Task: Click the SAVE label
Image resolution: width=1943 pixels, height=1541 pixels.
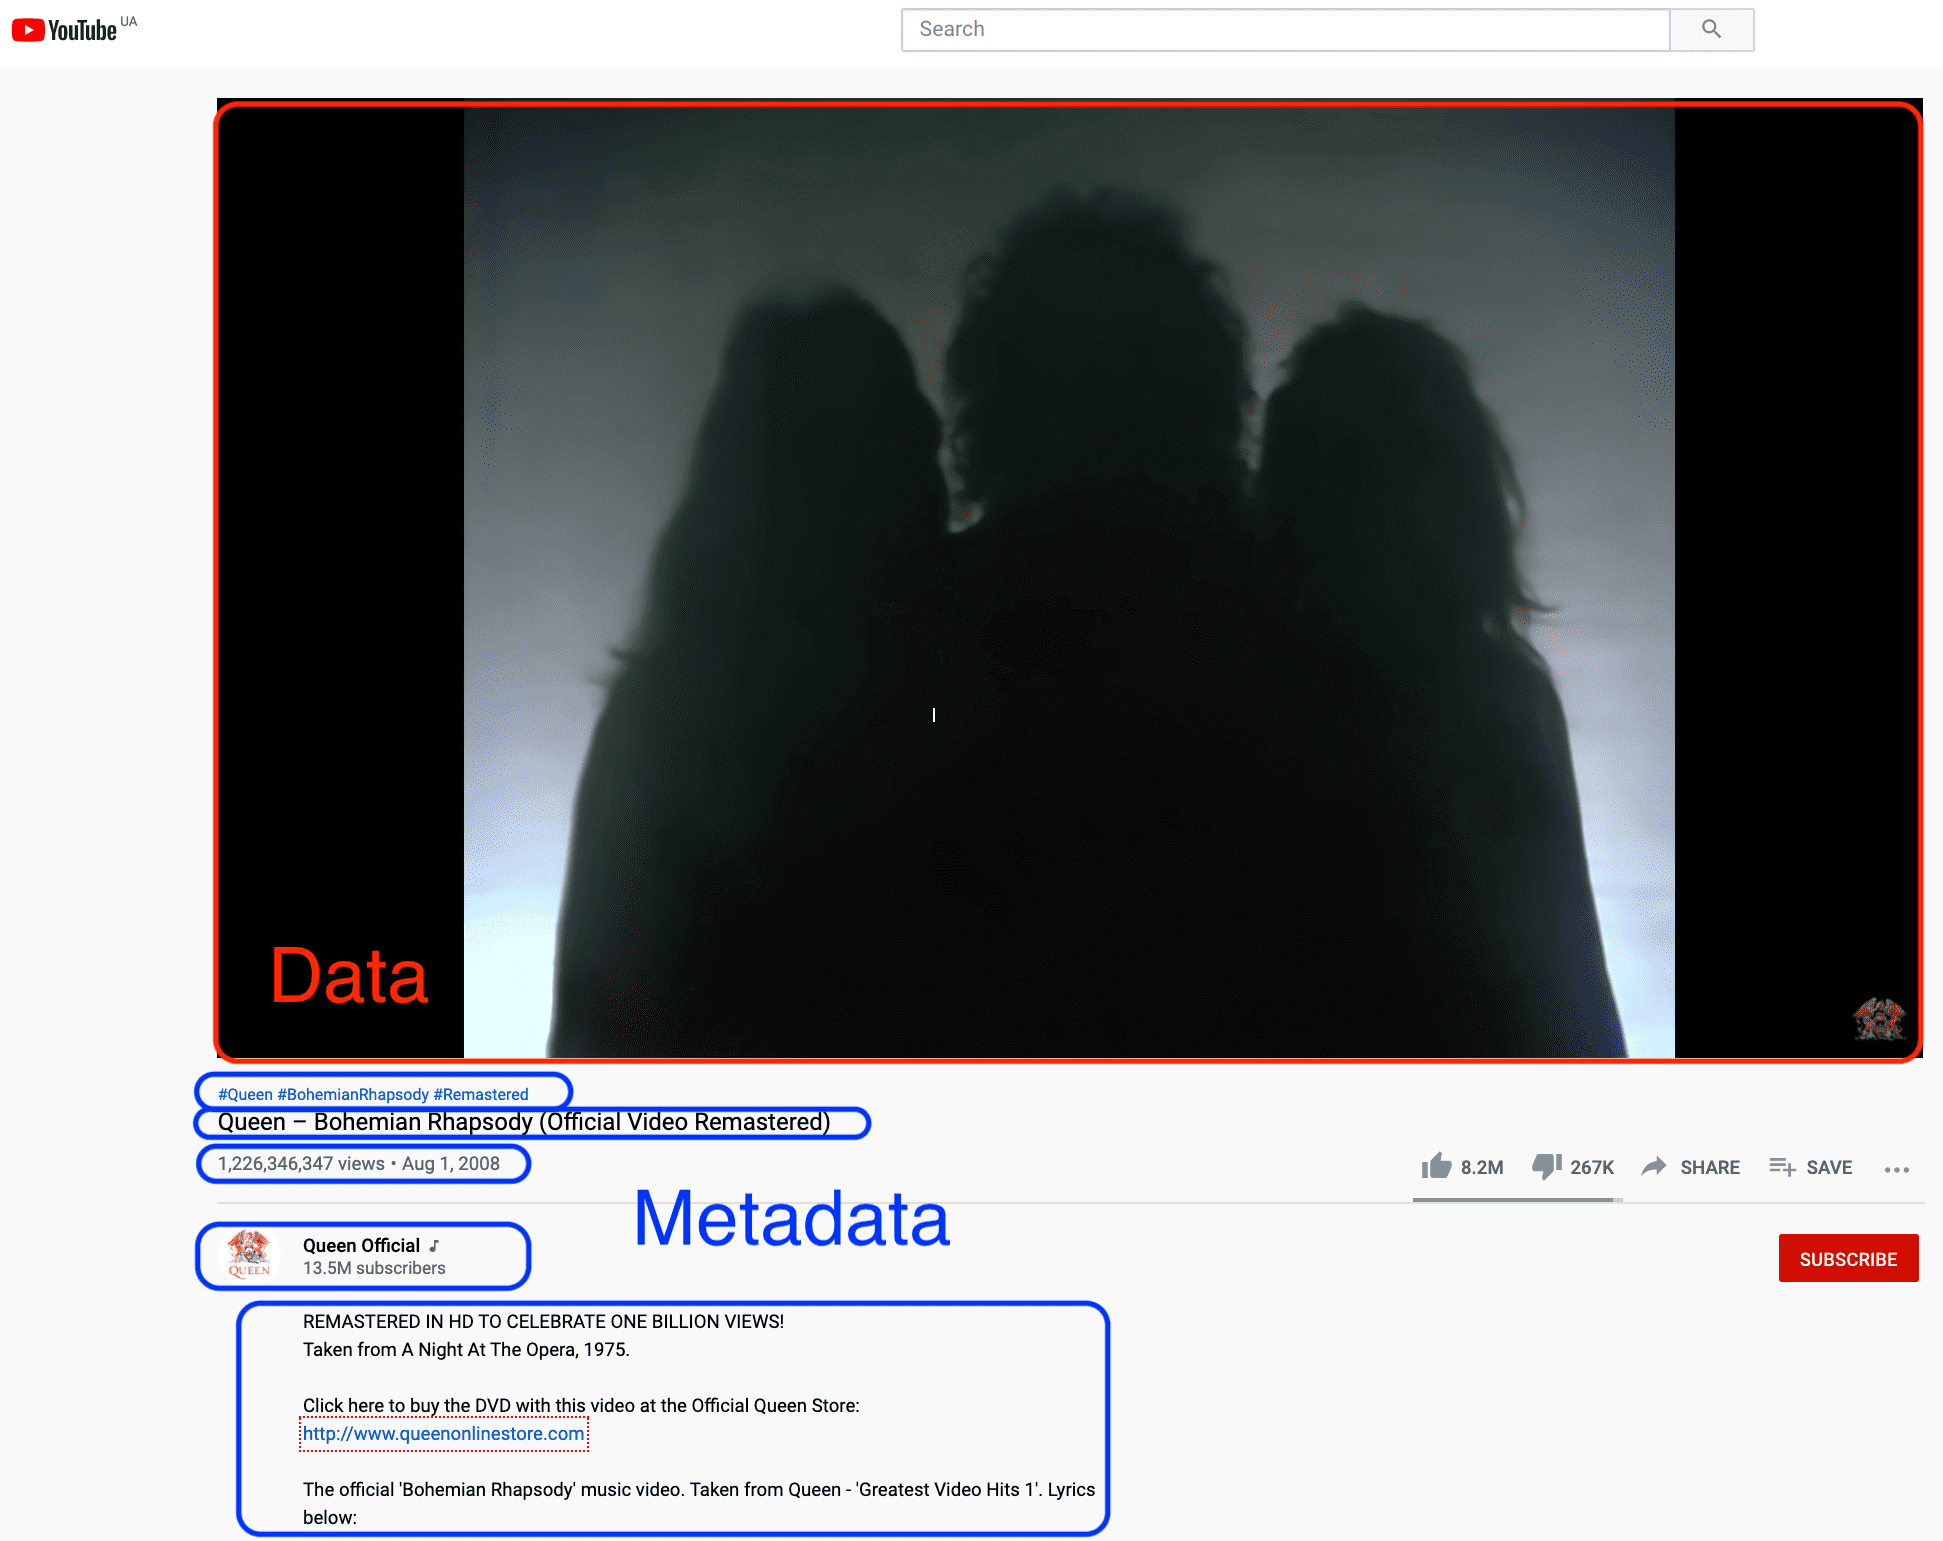Action: (1829, 1167)
